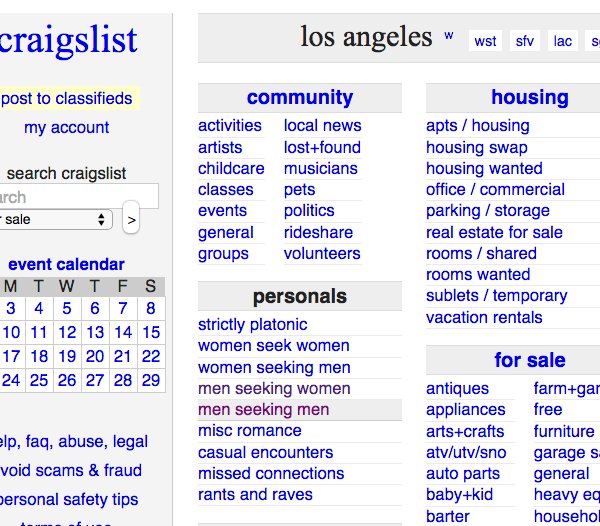Open the 'for sale' section heading
This screenshot has width=600, height=526.
click(530, 360)
